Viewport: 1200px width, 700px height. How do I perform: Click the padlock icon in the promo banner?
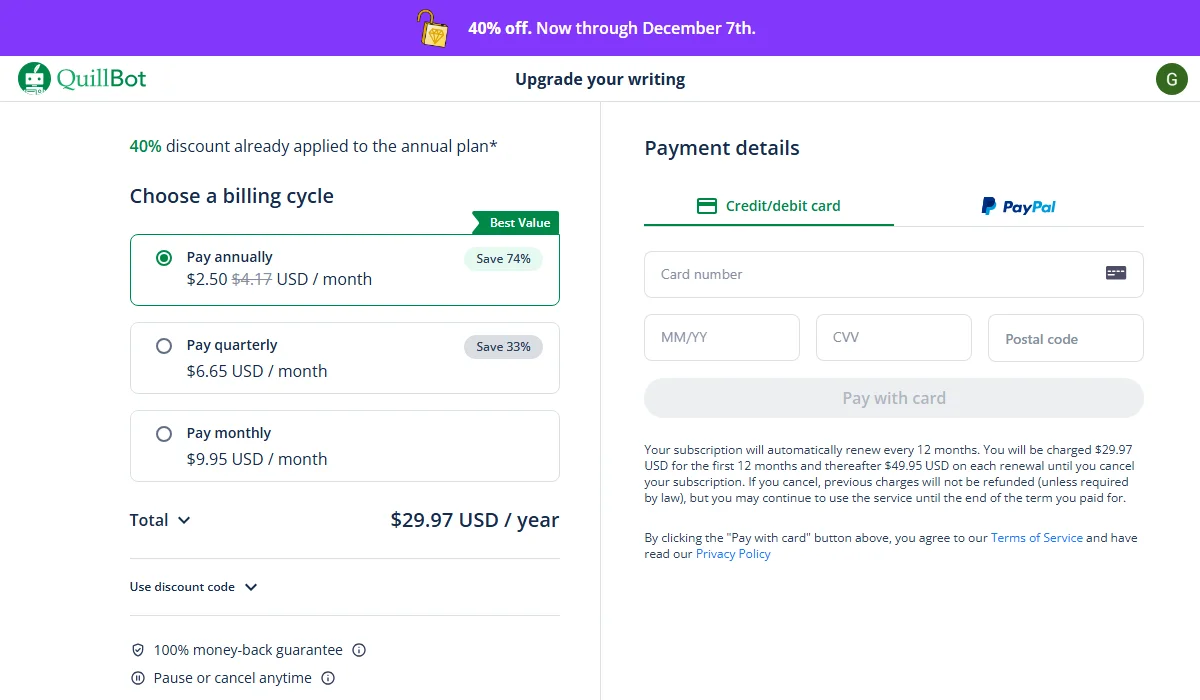(x=430, y=28)
